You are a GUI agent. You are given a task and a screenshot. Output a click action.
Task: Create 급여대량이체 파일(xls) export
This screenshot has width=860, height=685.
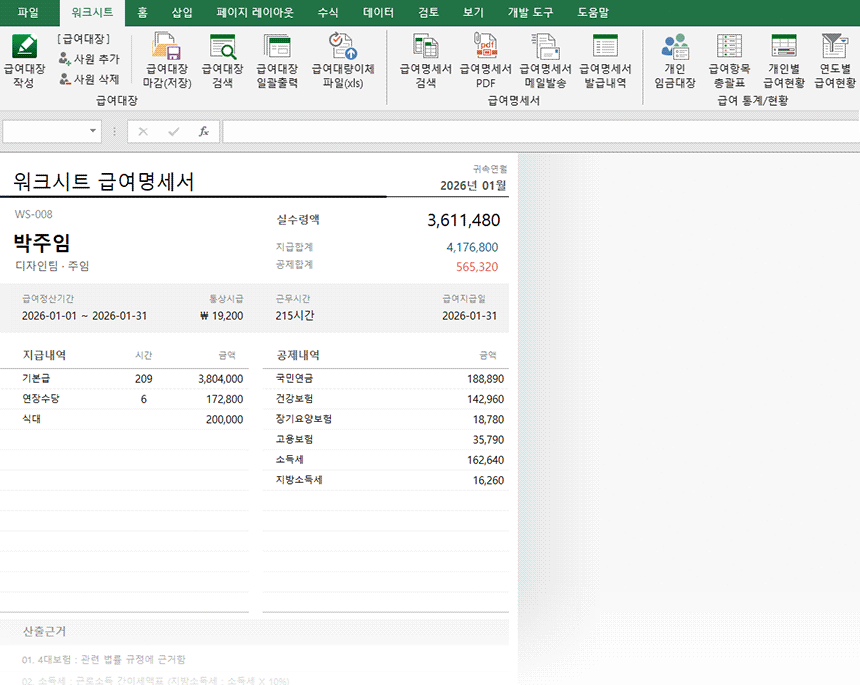pyautogui.click(x=342, y=60)
